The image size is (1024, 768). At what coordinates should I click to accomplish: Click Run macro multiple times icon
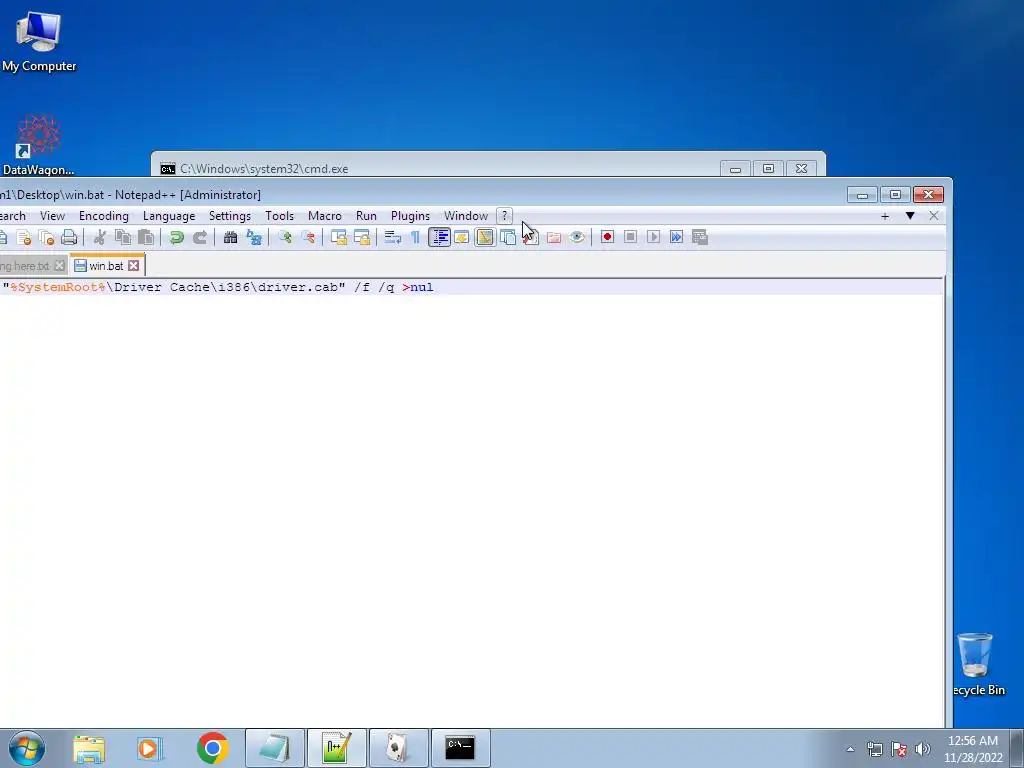pyautogui.click(x=677, y=237)
